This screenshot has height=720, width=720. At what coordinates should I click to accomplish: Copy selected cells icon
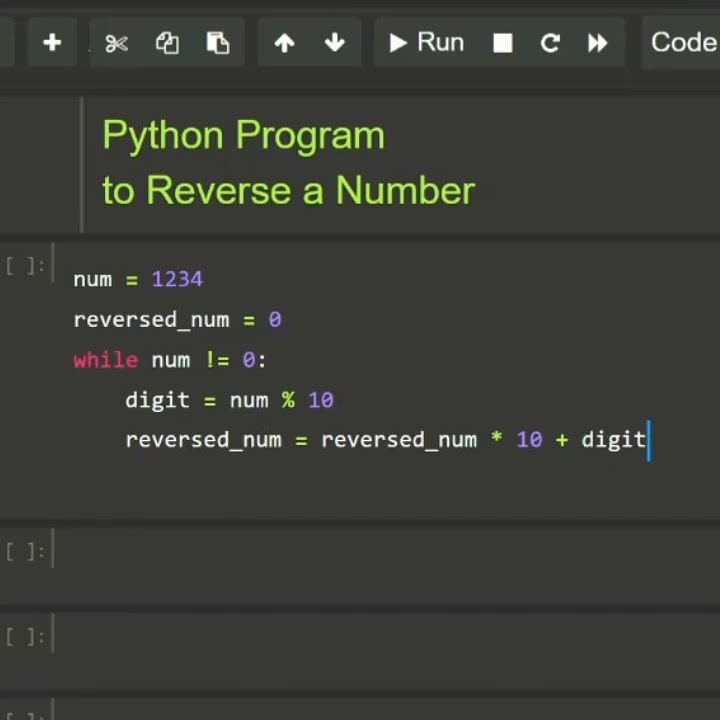pyautogui.click(x=168, y=43)
